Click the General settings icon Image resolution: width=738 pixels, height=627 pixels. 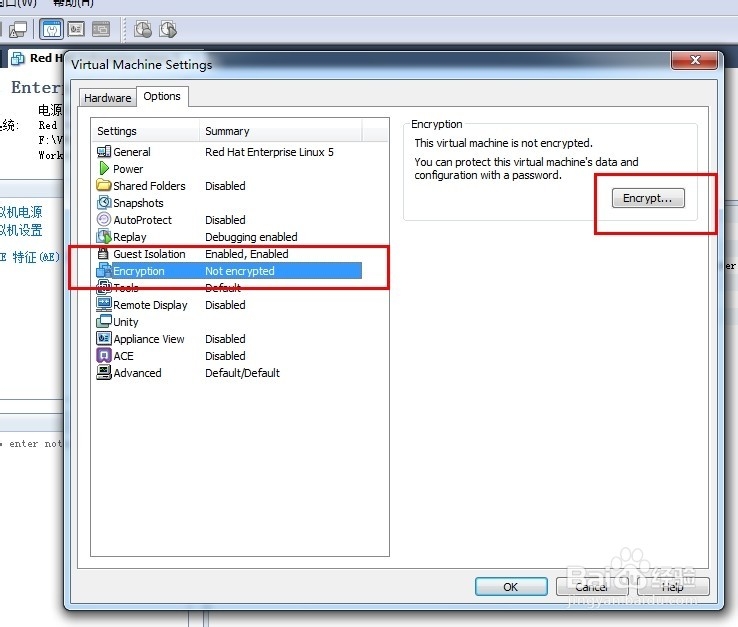click(x=104, y=152)
